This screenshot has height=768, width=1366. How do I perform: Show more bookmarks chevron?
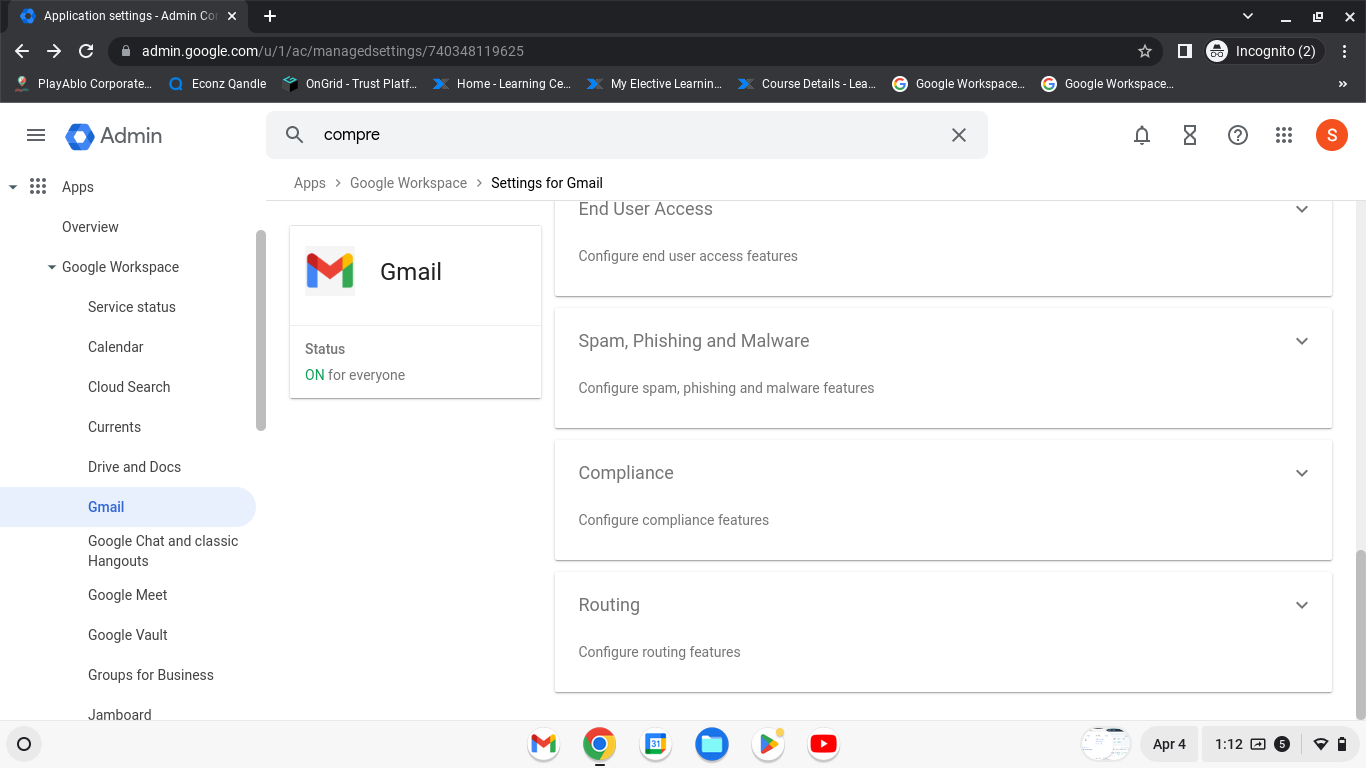click(1343, 84)
